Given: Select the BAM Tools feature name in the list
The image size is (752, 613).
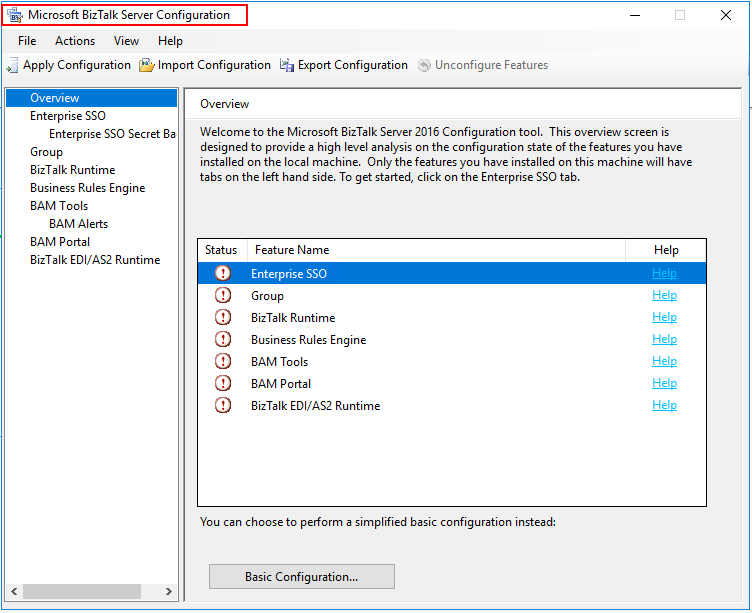Looking at the screenshot, I should click(279, 362).
